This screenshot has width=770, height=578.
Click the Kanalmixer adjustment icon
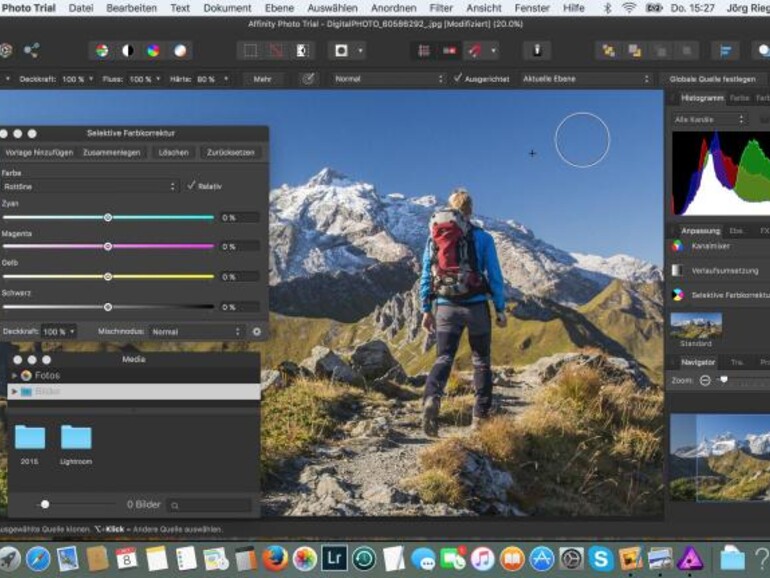(677, 245)
